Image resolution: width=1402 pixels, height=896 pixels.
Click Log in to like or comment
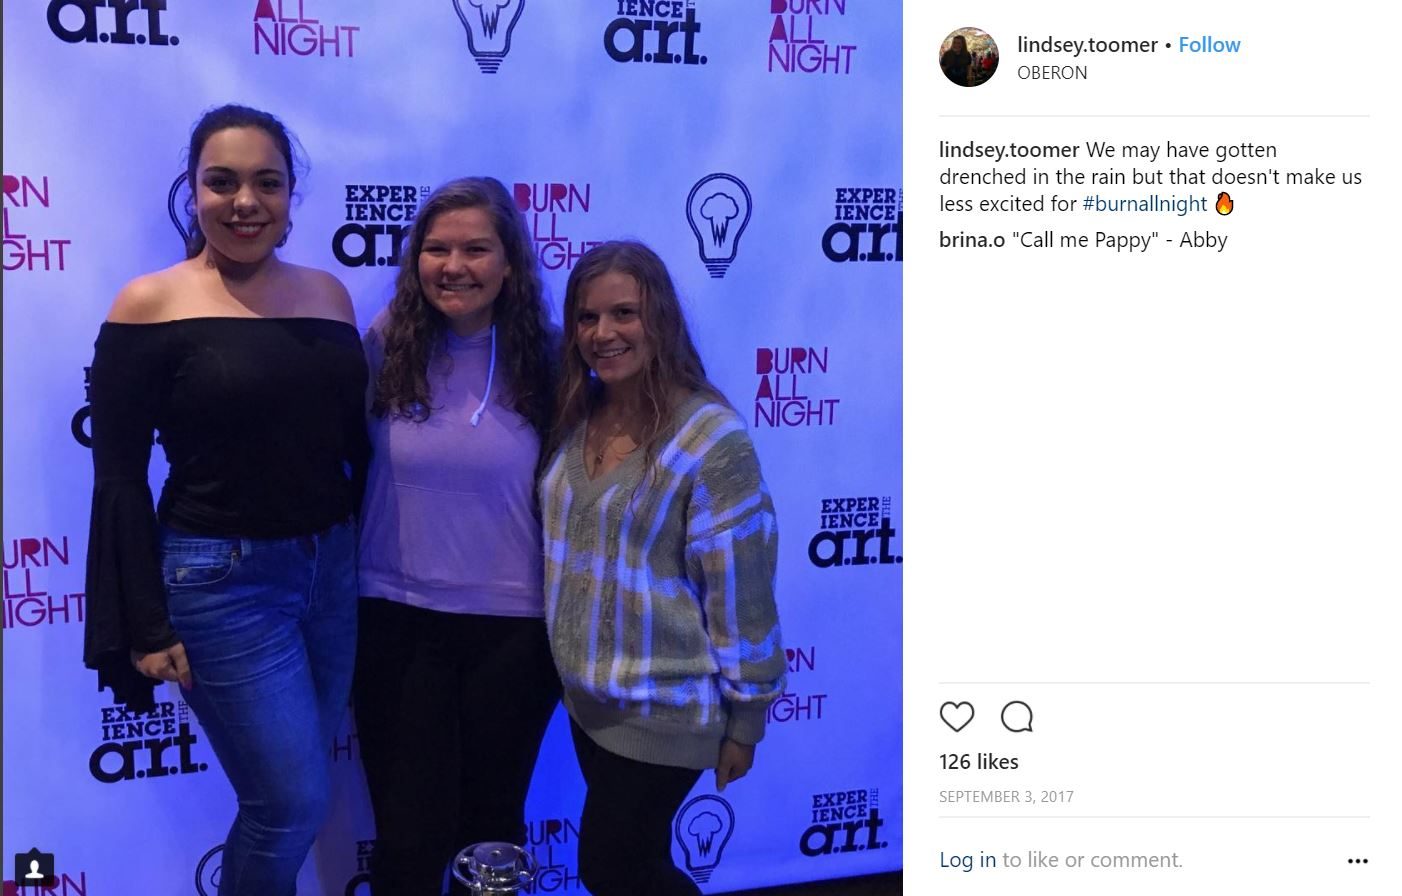pos(968,860)
